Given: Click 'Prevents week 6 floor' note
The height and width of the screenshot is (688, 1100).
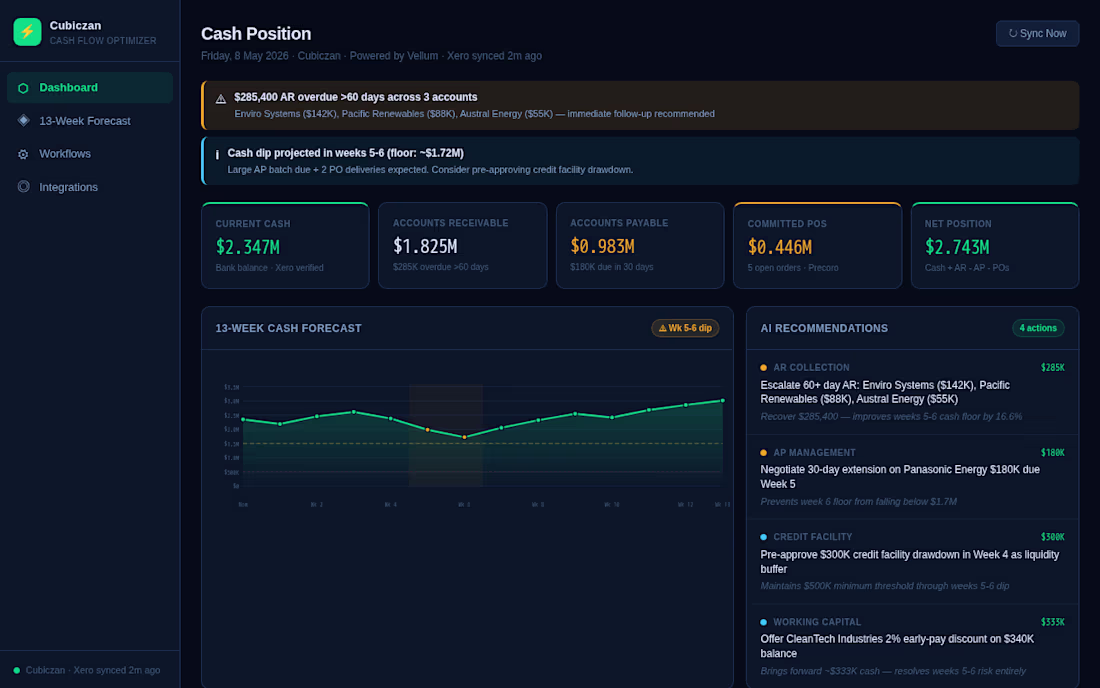Looking at the screenshot, I should click(859, 501).
